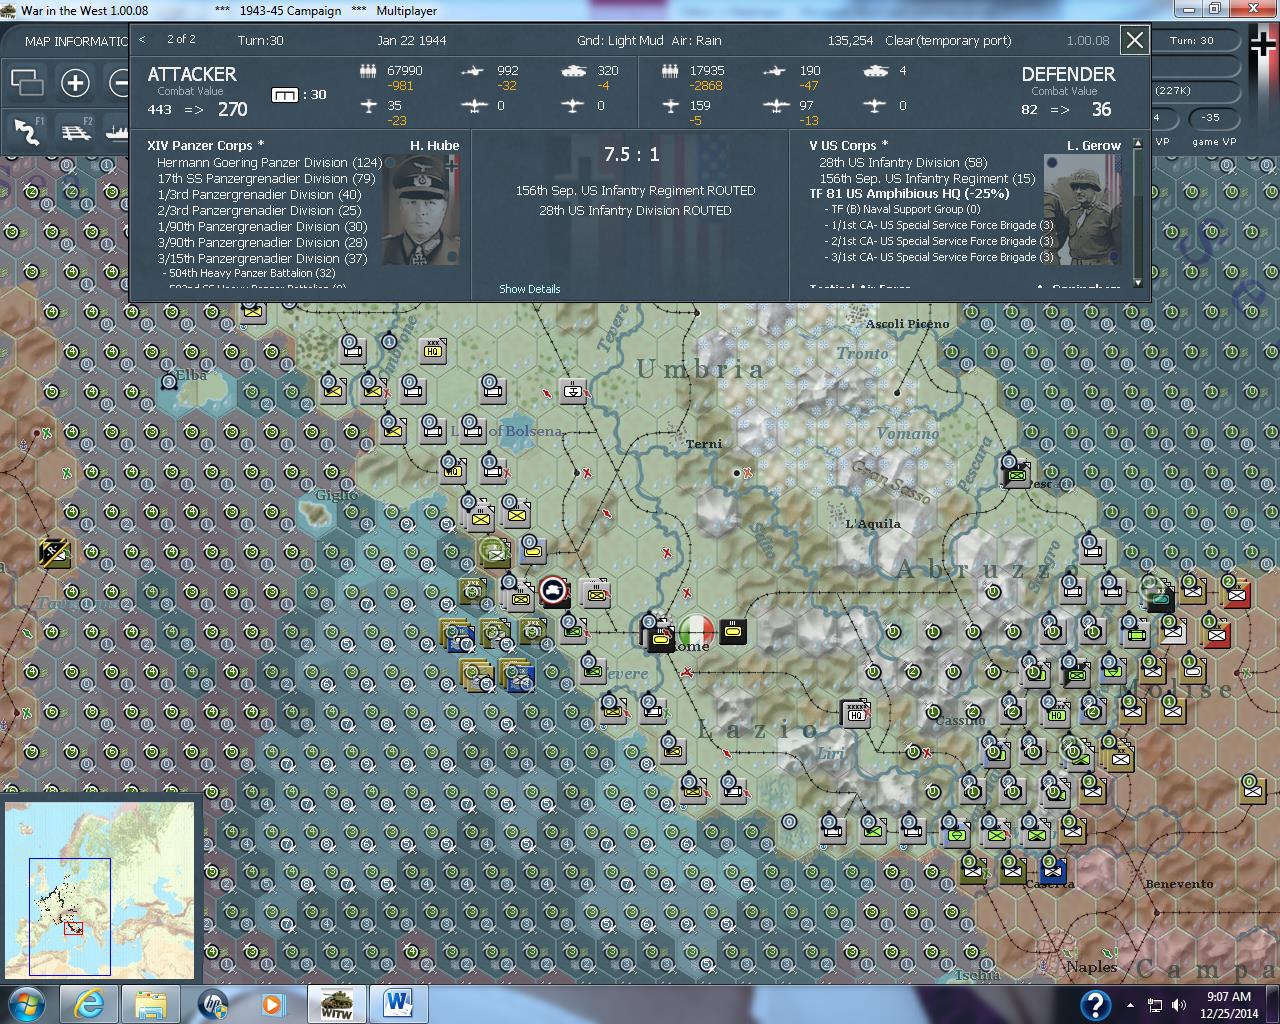Select 17th SS Panzergrenadier Division entry
Viewport: 1280px width, 1024px height.
[x=266, y=178]
